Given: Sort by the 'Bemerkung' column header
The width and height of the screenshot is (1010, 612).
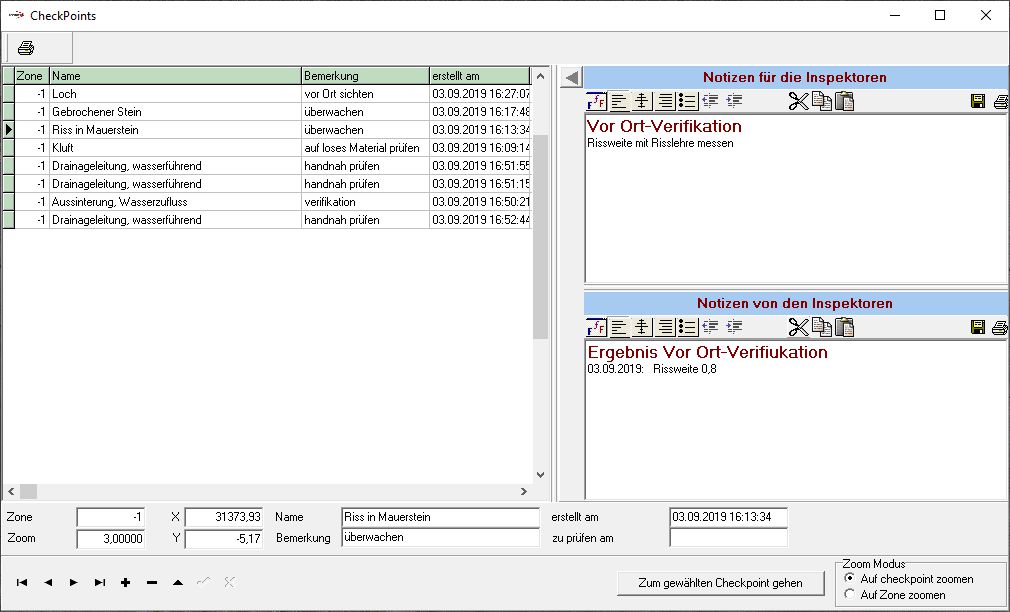Looking at the screenshot, I should pyautogui.click(x=364, y=76).
